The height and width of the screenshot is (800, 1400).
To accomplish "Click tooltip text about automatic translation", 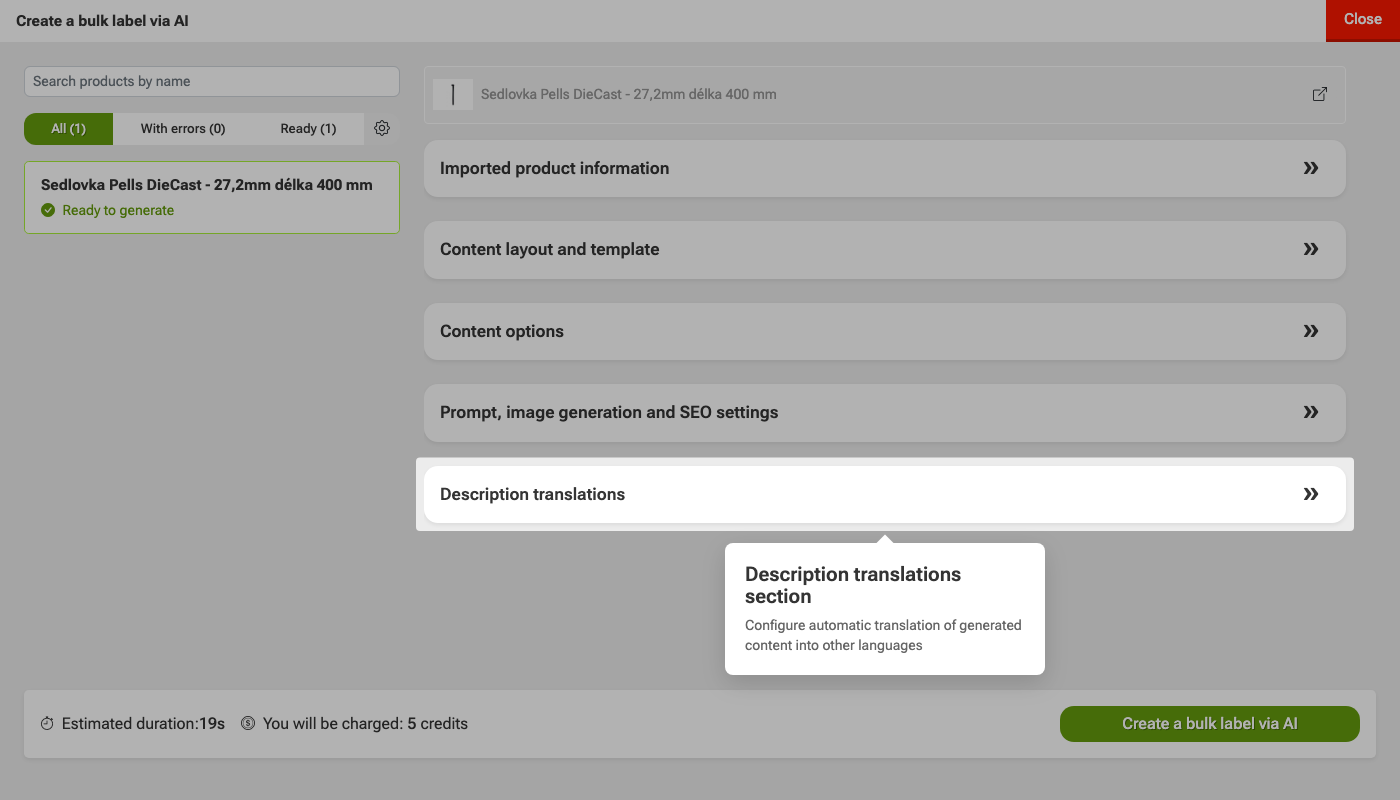I will [884, 635].
